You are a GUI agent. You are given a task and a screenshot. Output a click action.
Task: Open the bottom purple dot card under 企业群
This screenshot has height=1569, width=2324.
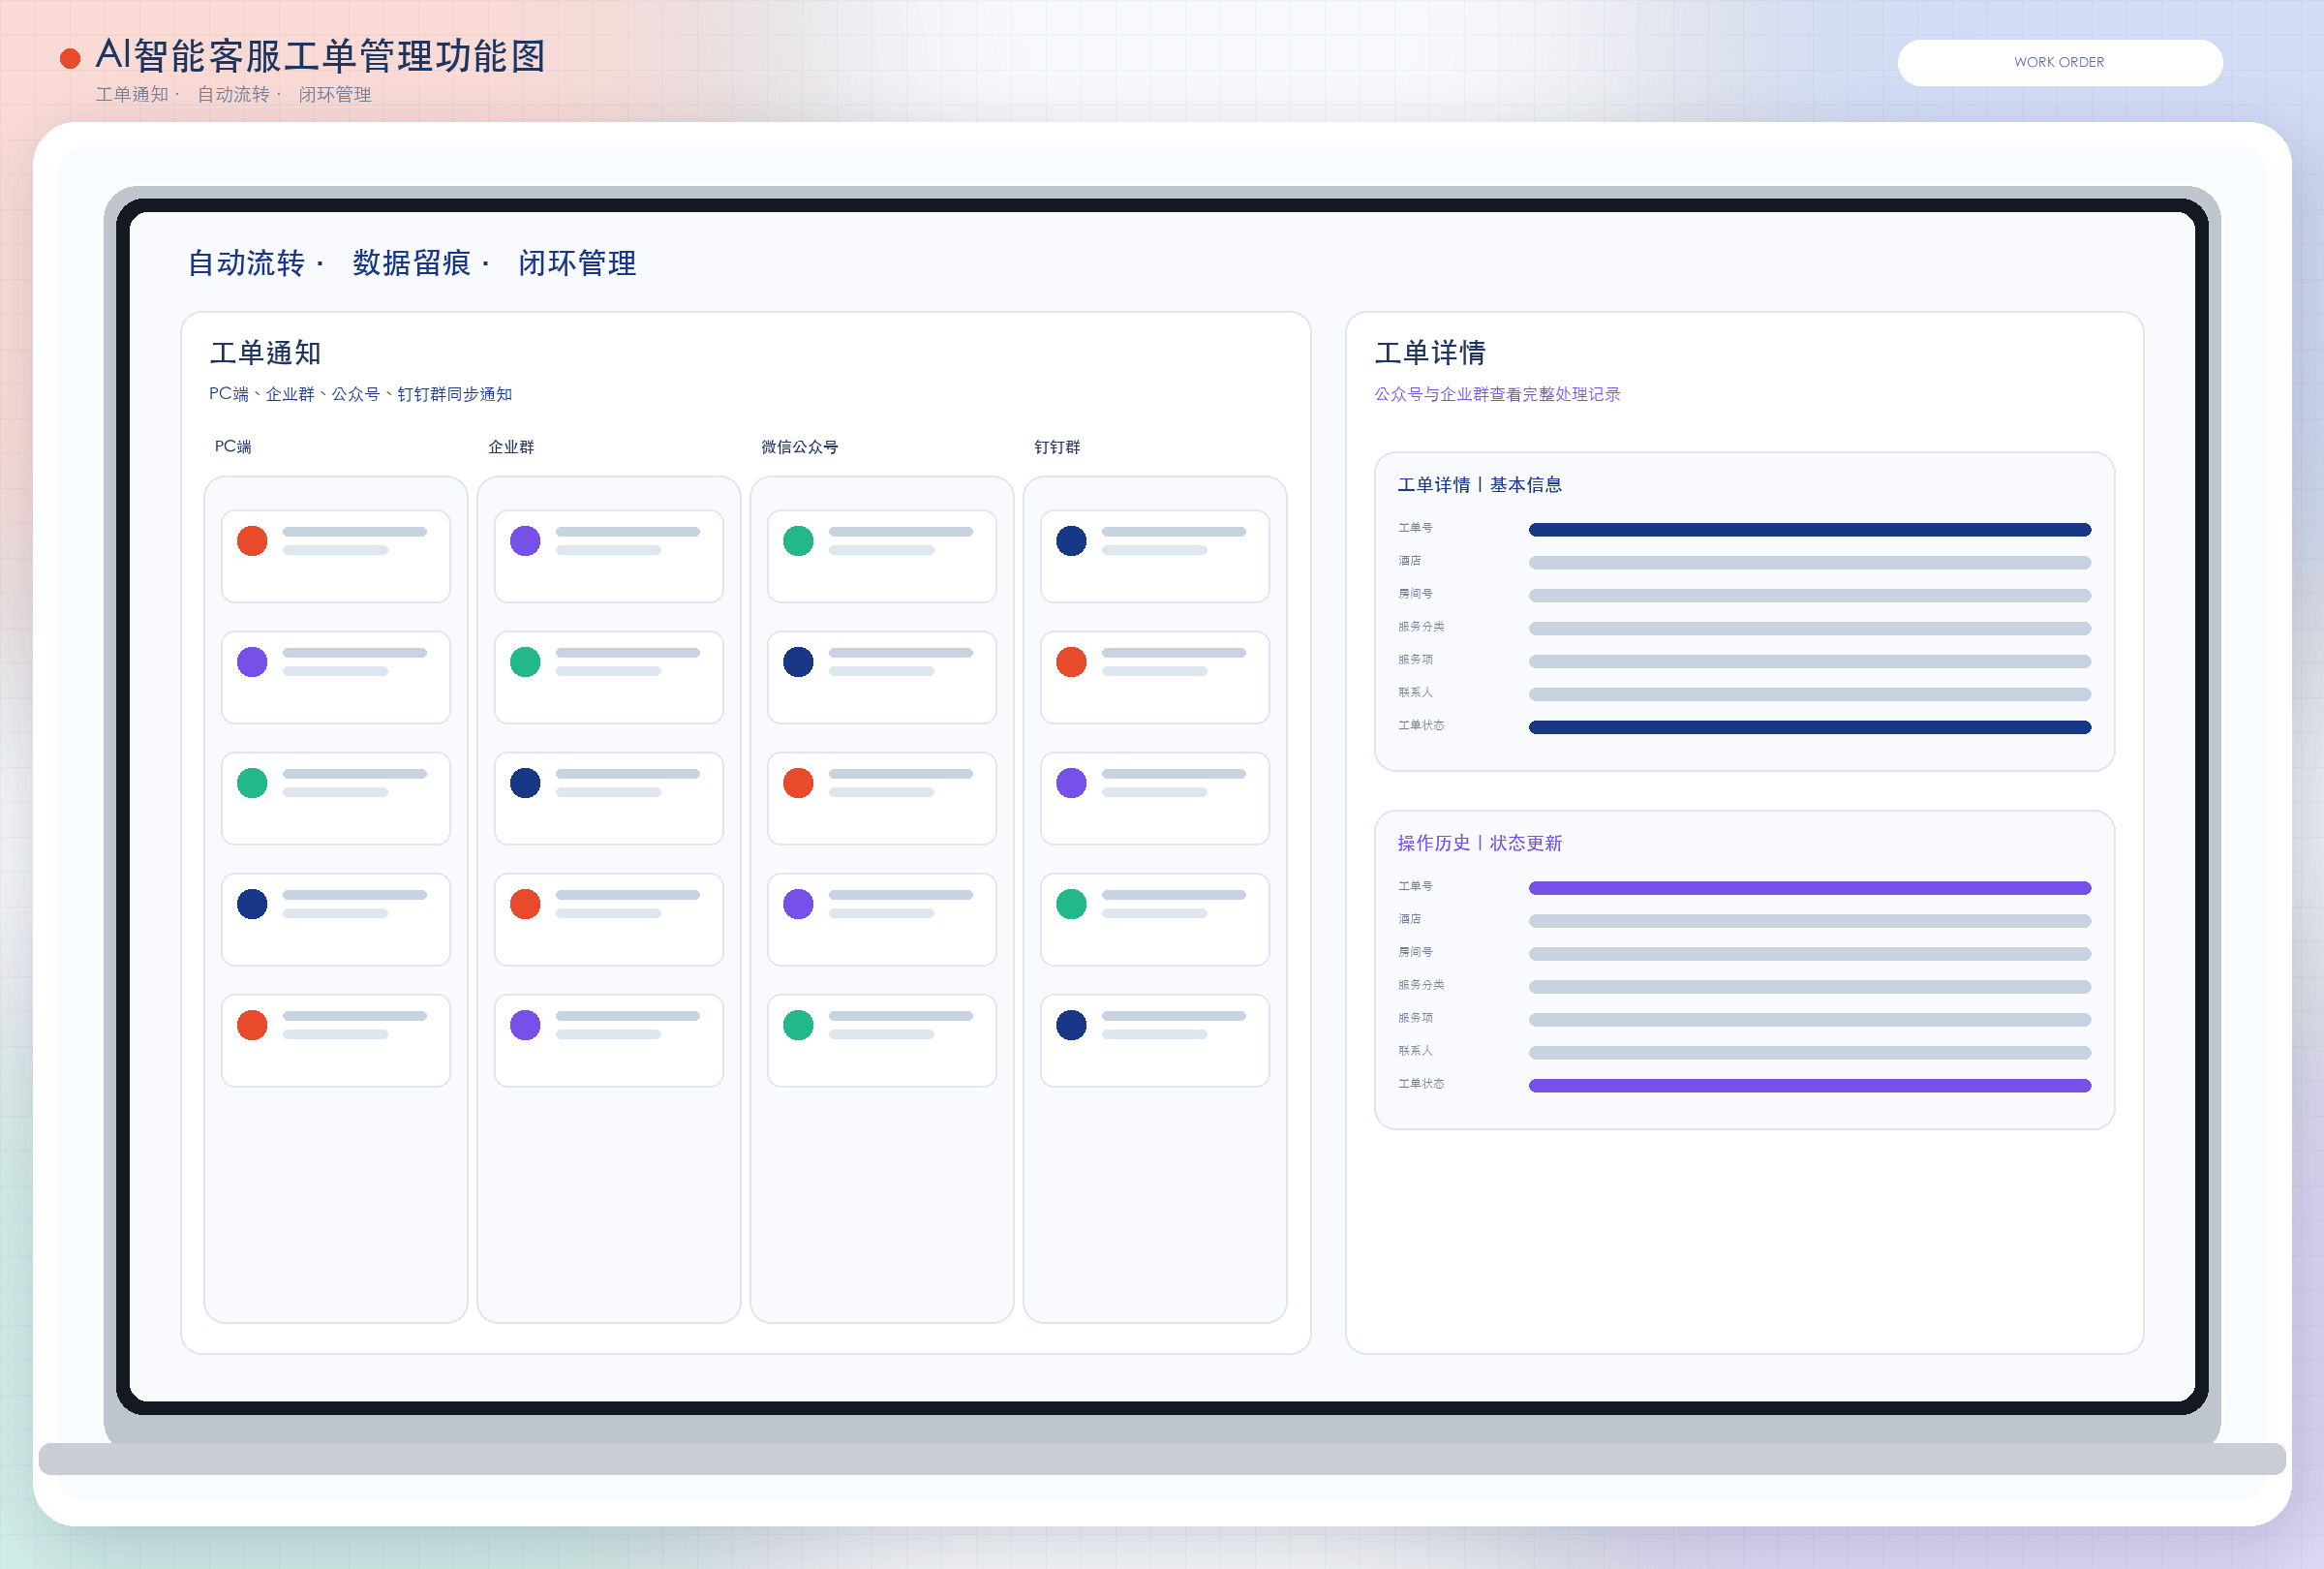click(x=608, y=1040)
